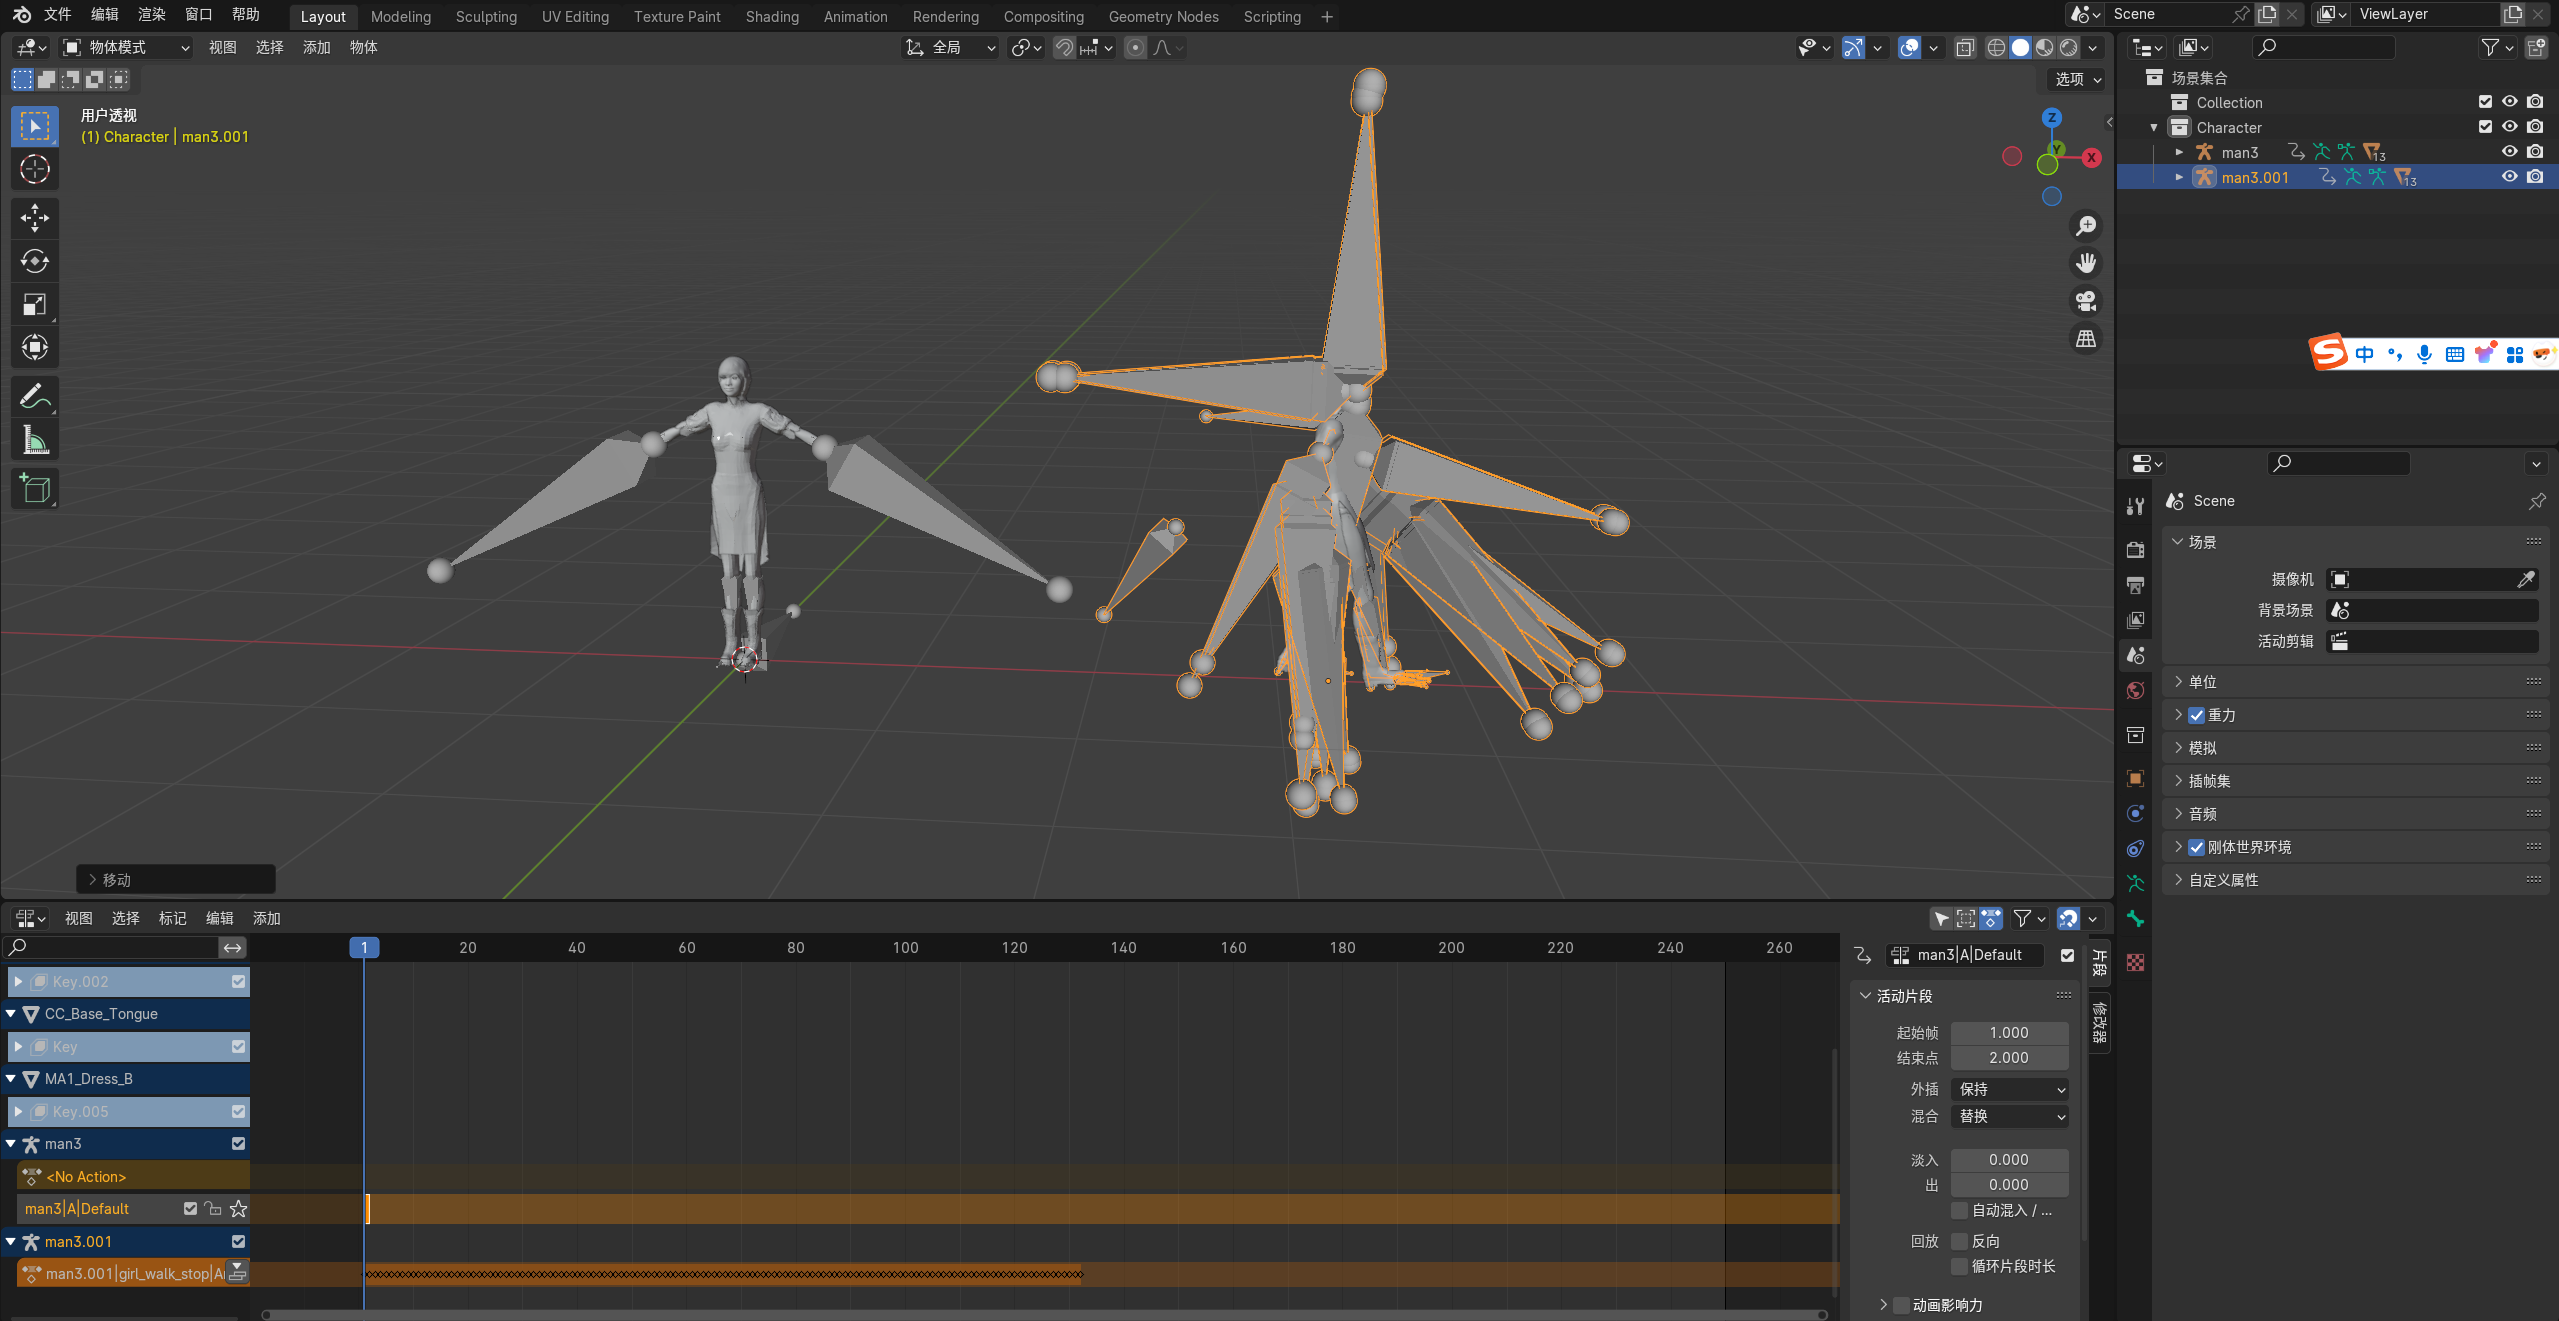Activate the Add Cube tool
The width and height of the screenshot is (2559, 1321).
[x=35, y=489]
